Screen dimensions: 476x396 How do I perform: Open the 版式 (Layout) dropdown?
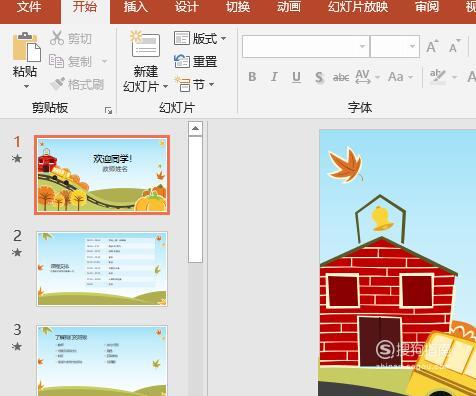[x=200, y=39]
